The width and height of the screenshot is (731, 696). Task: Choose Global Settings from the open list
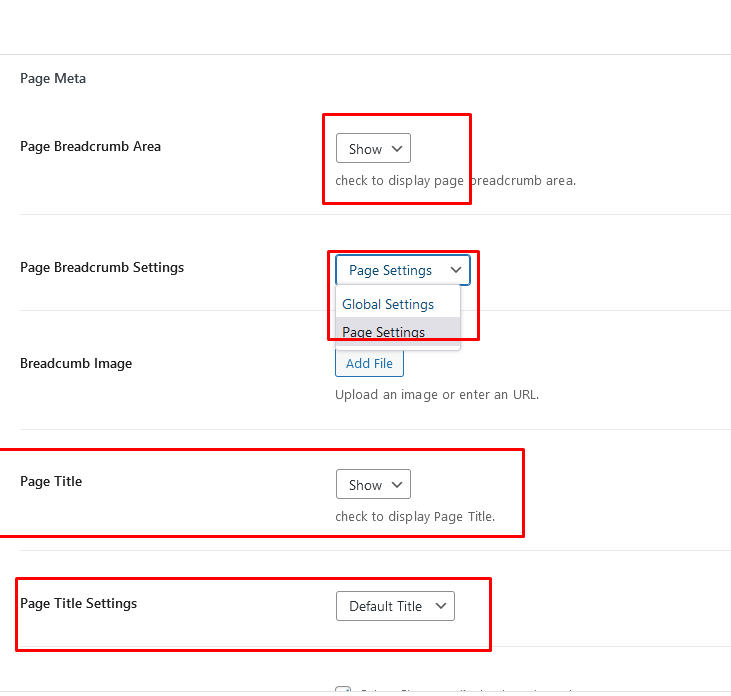[x=388, y=304]
